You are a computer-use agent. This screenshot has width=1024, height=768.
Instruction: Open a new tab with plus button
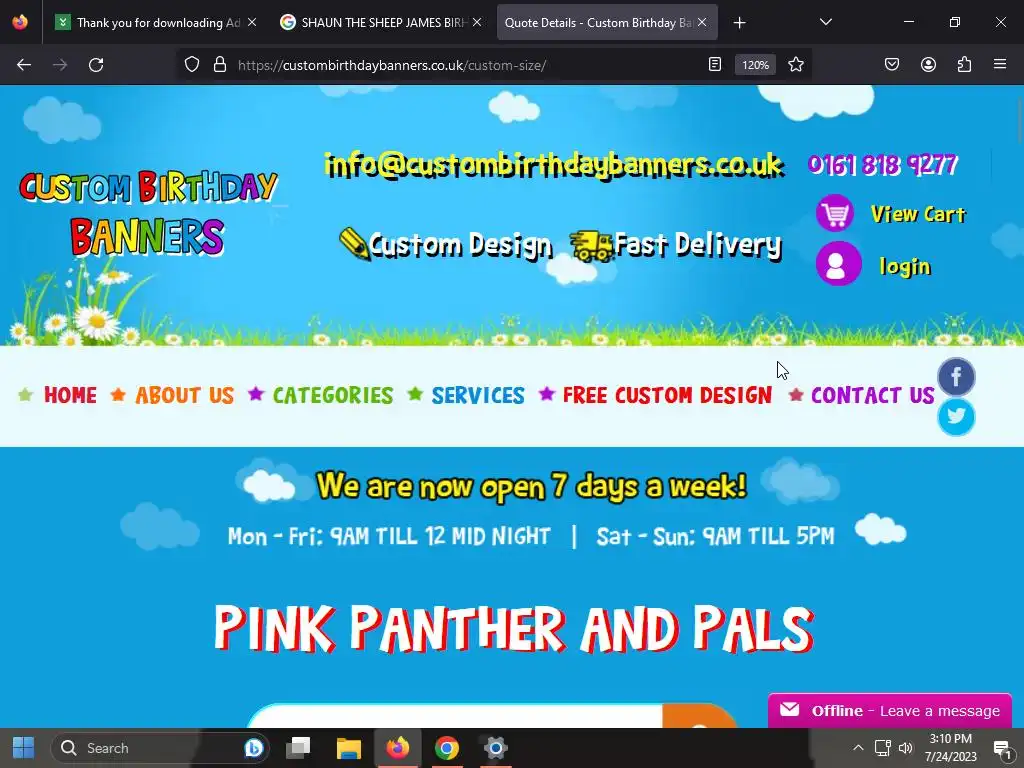739,23
